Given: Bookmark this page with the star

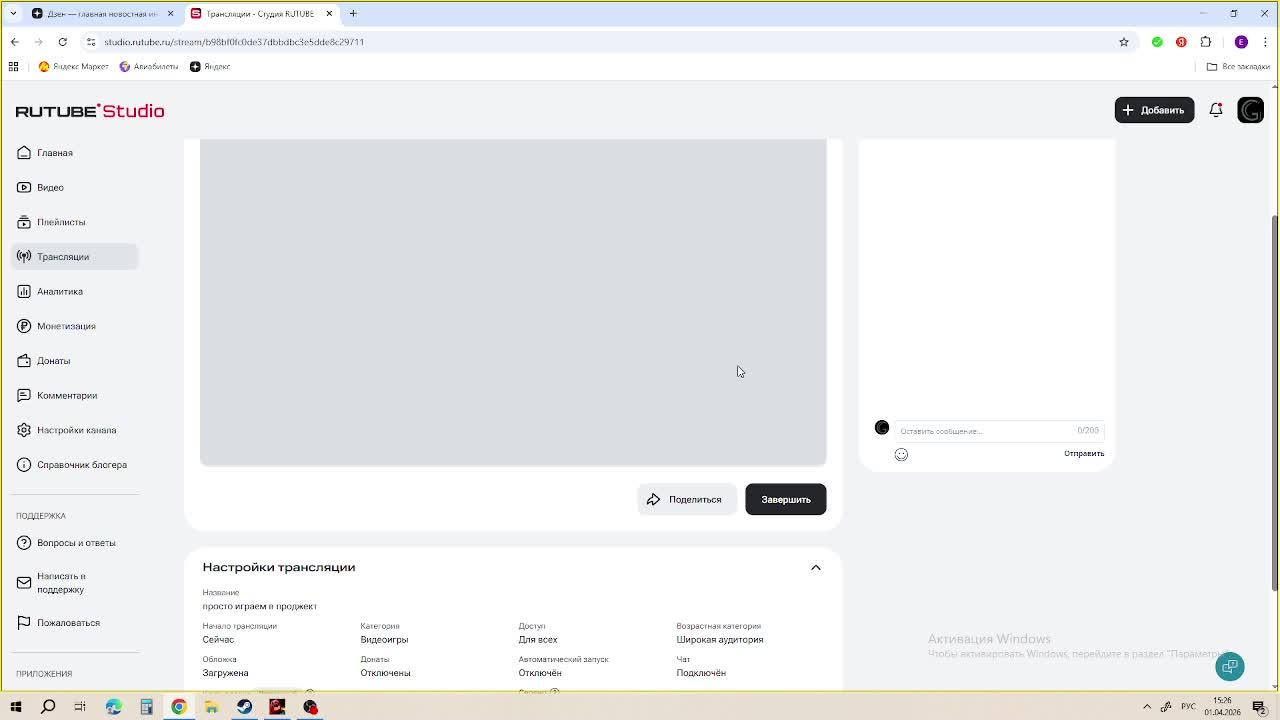Looking at the screenshot, I should point(1124,42).
